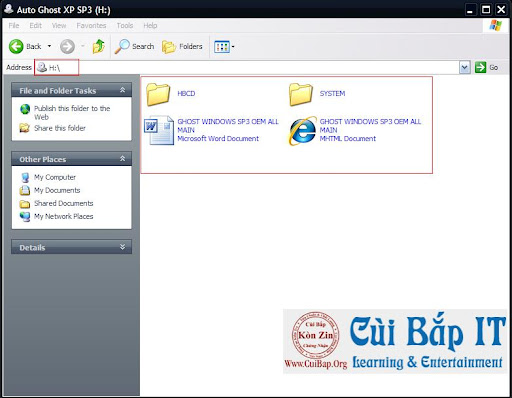Go up one folder level
512x398 pixels.
coord(99,46)
